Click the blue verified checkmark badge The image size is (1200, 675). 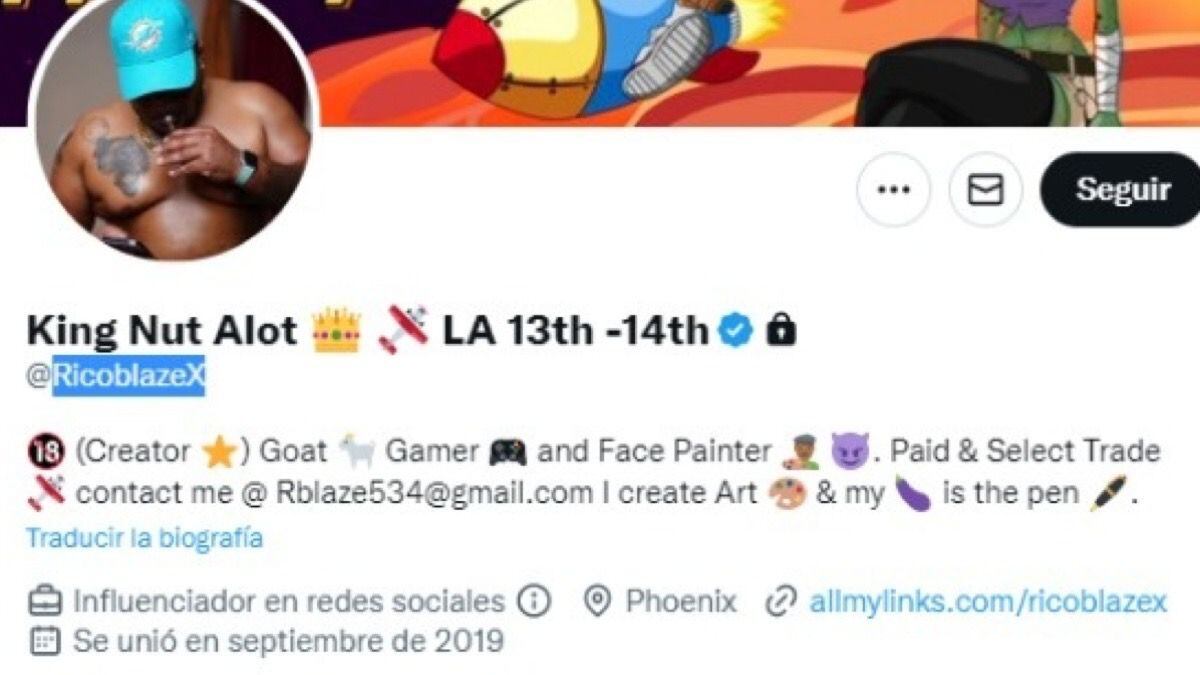click(x=737, y=330)
